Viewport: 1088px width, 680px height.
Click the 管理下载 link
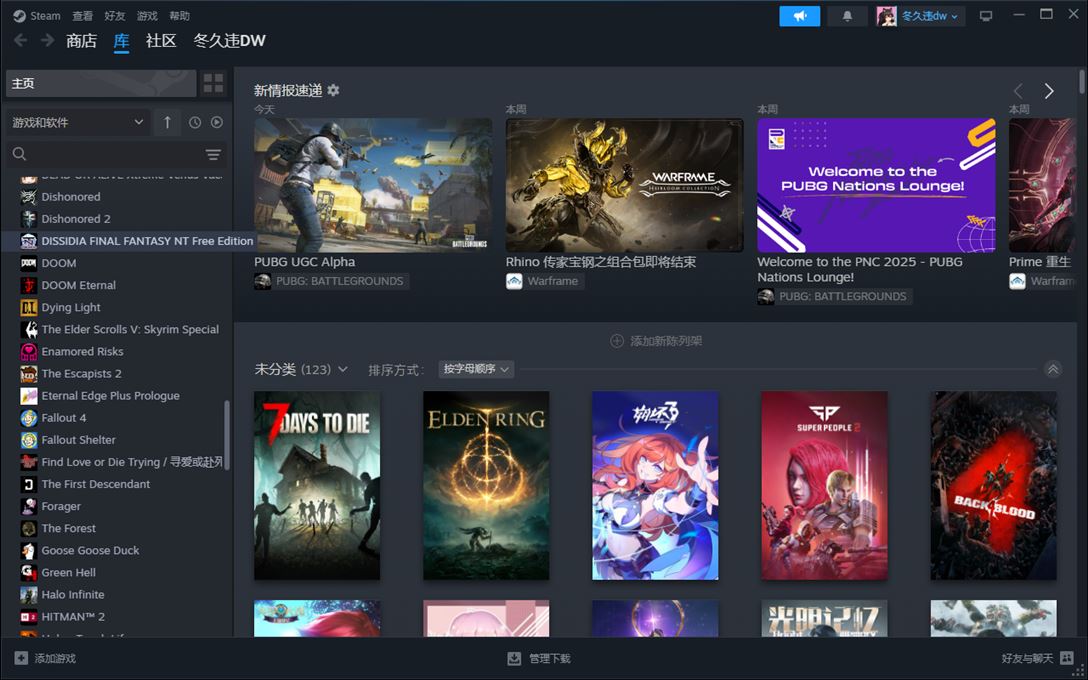tap(550, 658)
